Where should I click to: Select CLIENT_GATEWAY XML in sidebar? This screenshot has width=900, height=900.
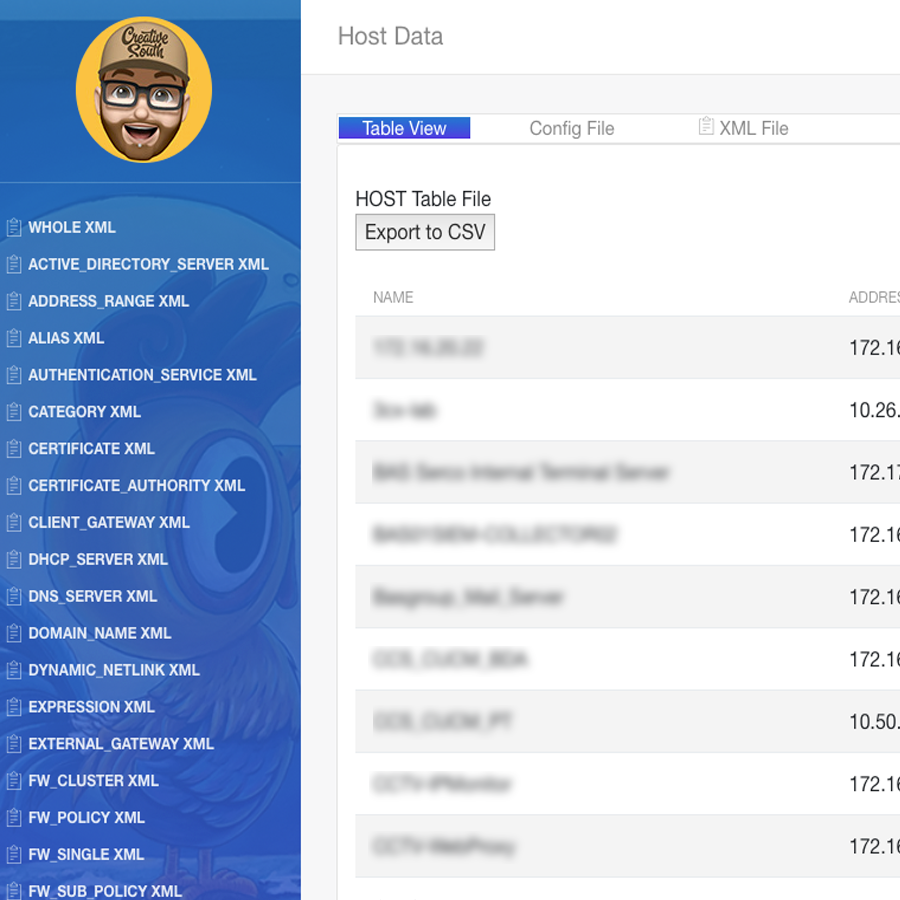tap(108, 523)
